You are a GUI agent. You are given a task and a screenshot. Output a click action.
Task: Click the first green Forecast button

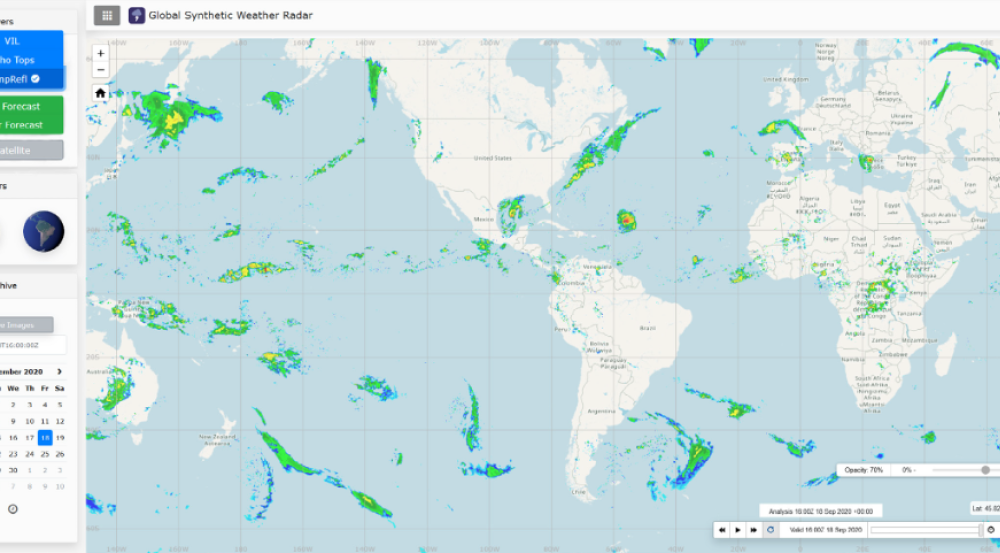tap(31, 107)
